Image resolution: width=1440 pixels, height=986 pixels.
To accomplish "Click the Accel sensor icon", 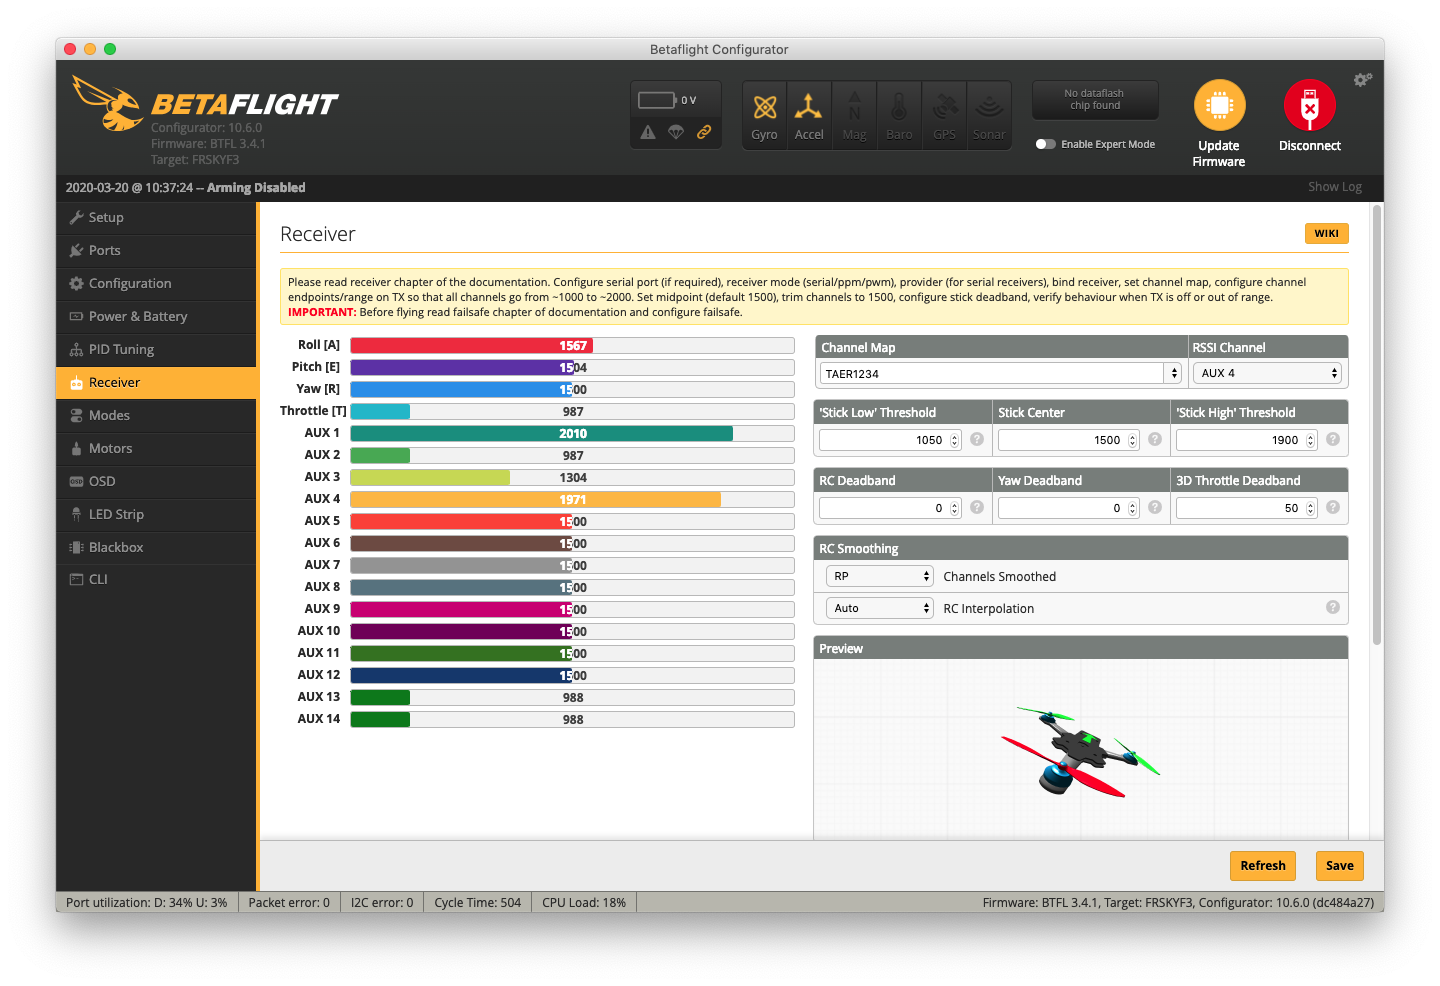I will (x=809, y=106).
